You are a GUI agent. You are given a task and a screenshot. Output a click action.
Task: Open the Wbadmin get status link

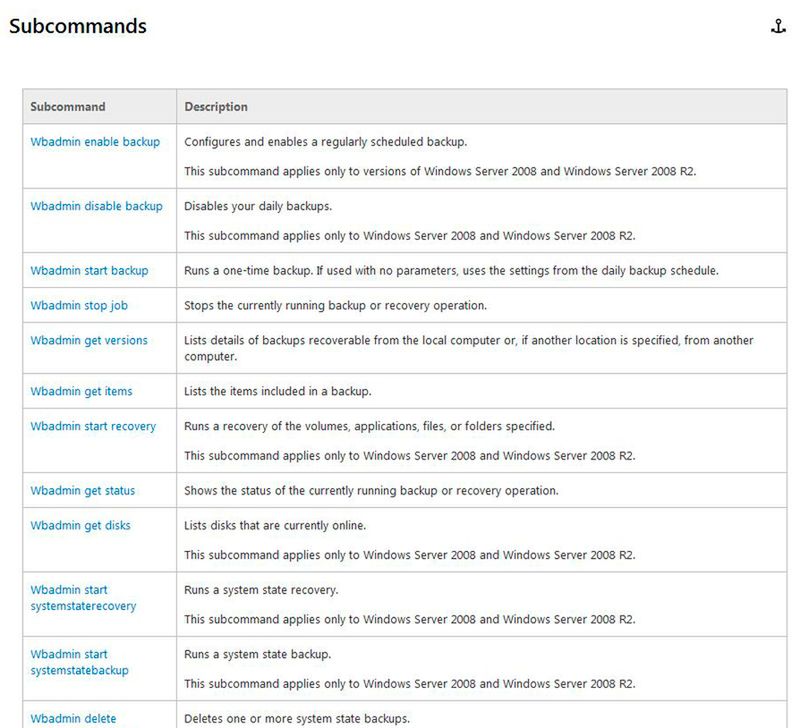(x=83, y=491)
